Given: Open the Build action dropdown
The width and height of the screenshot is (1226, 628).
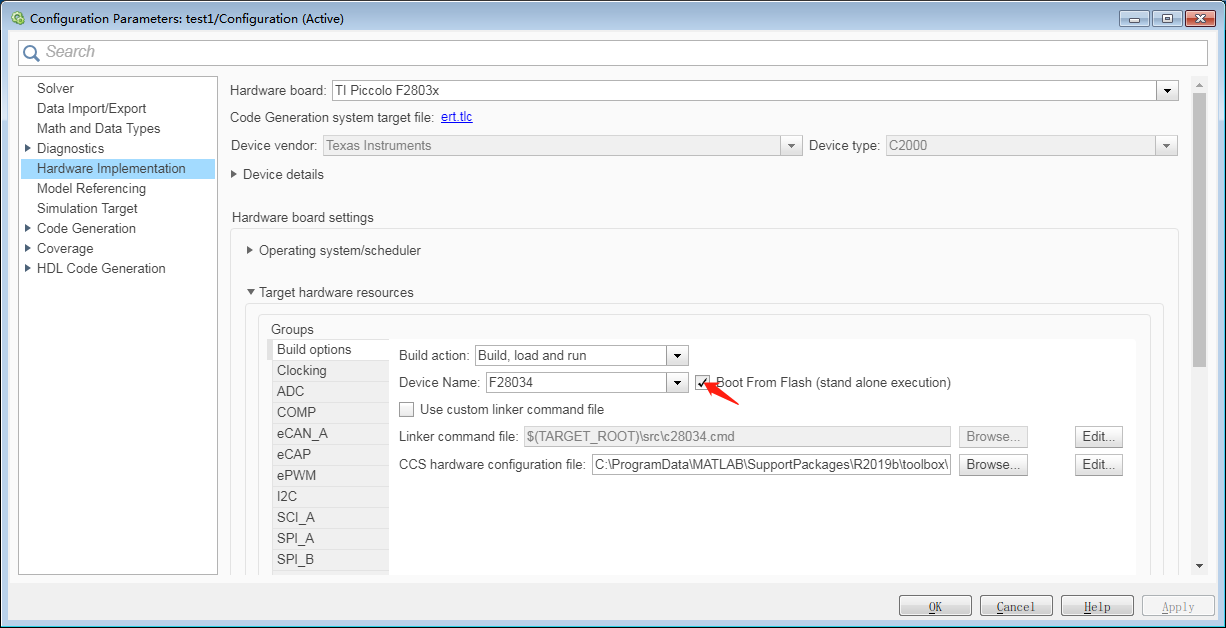Looking at the screenshot, I should (x=677, y=355).
